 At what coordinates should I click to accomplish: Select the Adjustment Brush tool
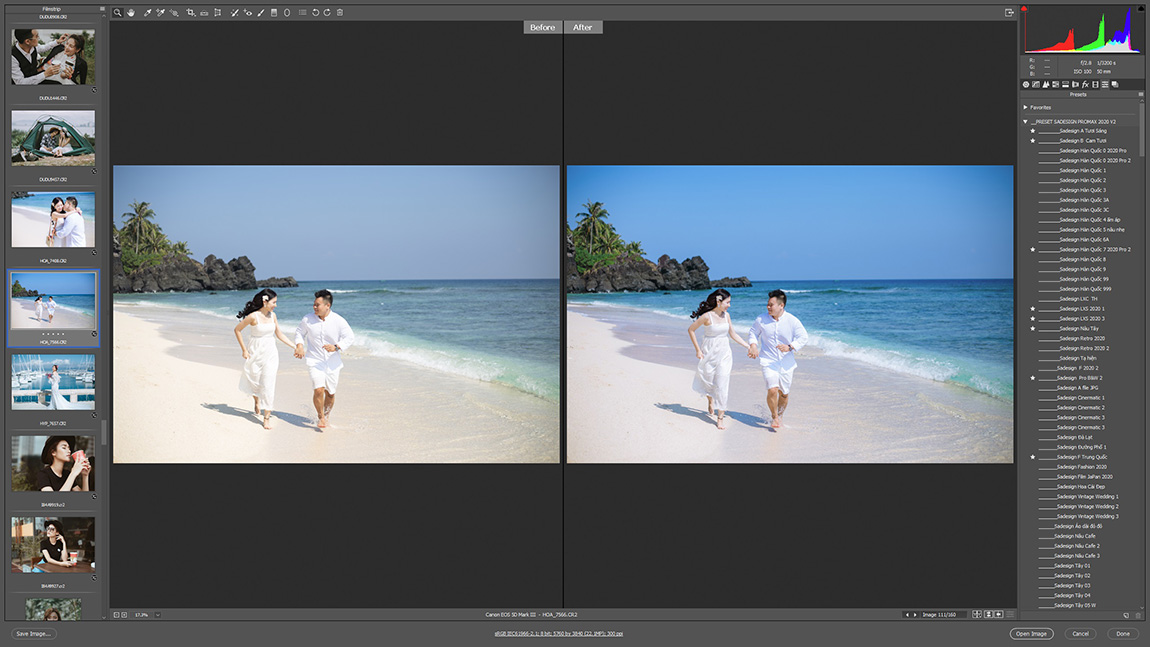pos(261,13)
